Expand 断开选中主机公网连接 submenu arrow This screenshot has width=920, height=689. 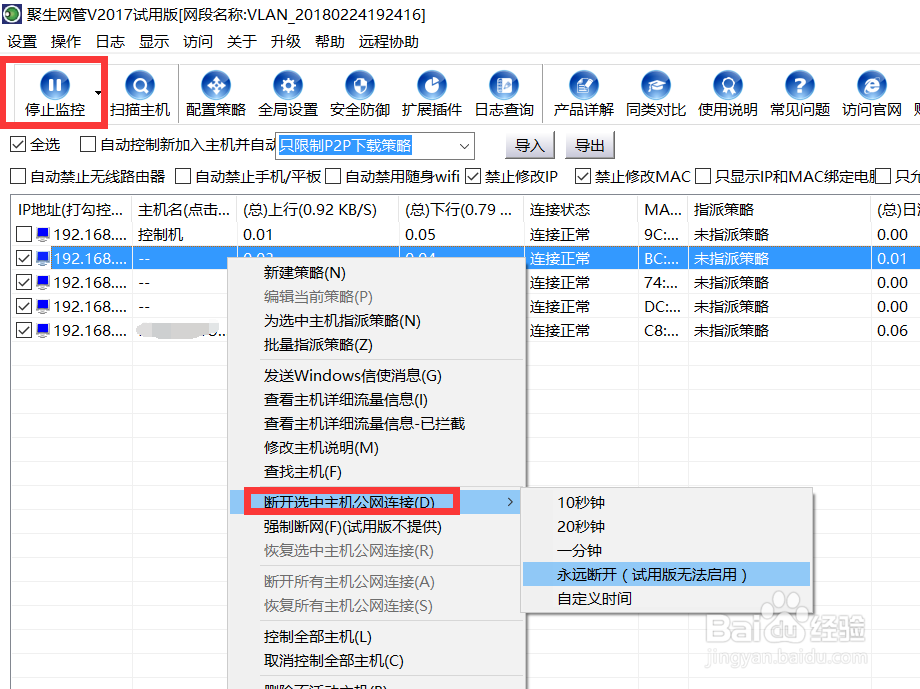[510, 502]
